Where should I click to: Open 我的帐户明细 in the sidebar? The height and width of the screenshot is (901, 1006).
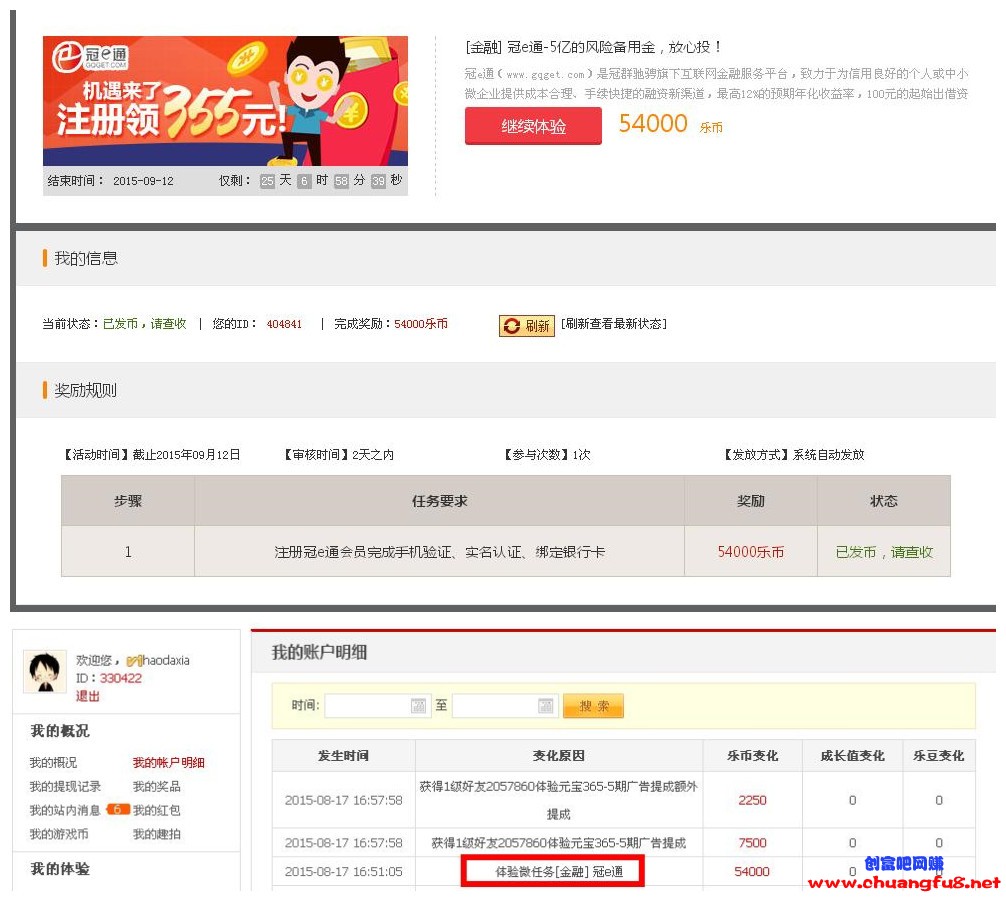169,762
